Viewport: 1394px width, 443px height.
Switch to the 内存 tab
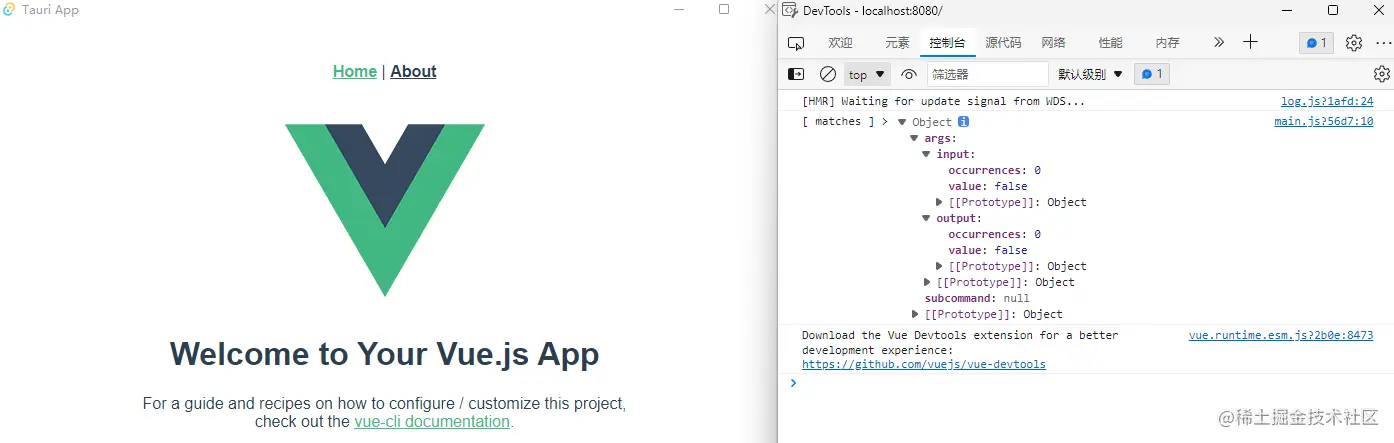tap(1167, 43)
